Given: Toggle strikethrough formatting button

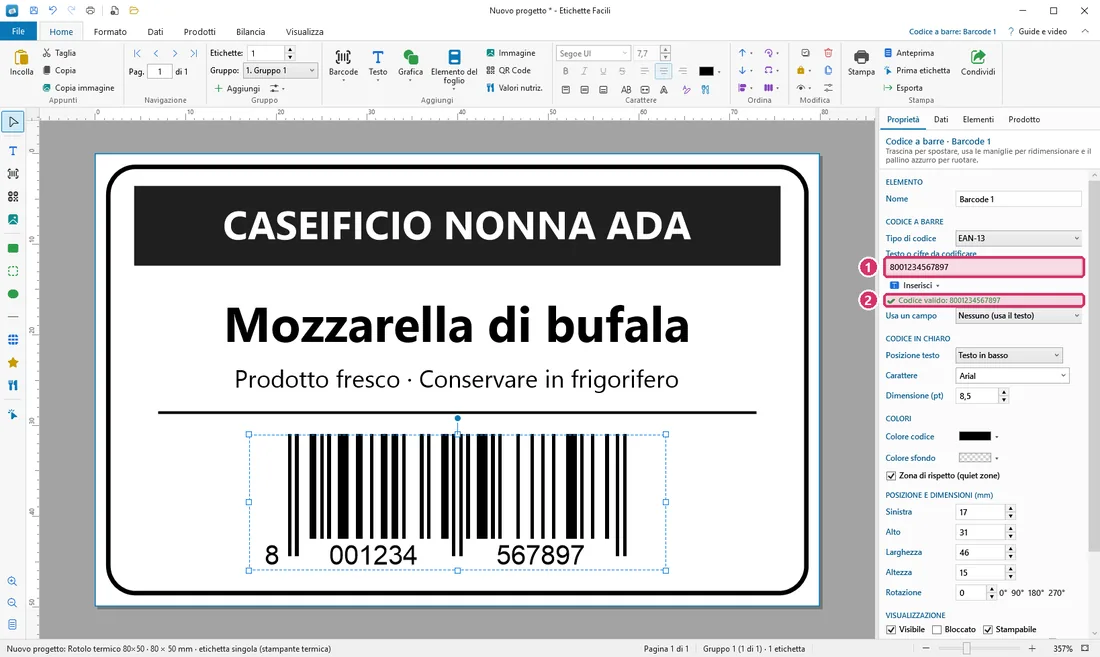Looking at the screenshot, I should pyautogui.click(x=622, y=71).
